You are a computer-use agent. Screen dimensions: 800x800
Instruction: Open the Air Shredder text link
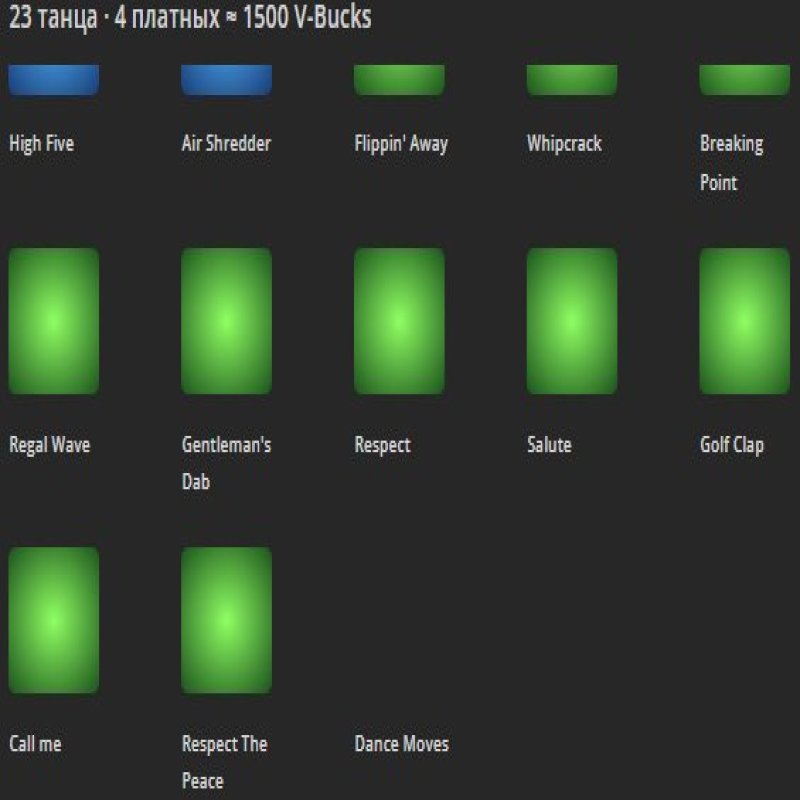(x=226, y=144)
